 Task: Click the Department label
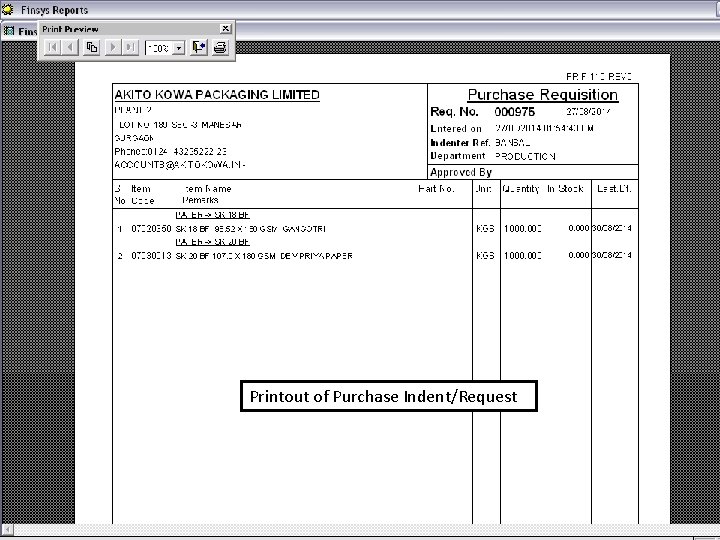tap(457, 156)
